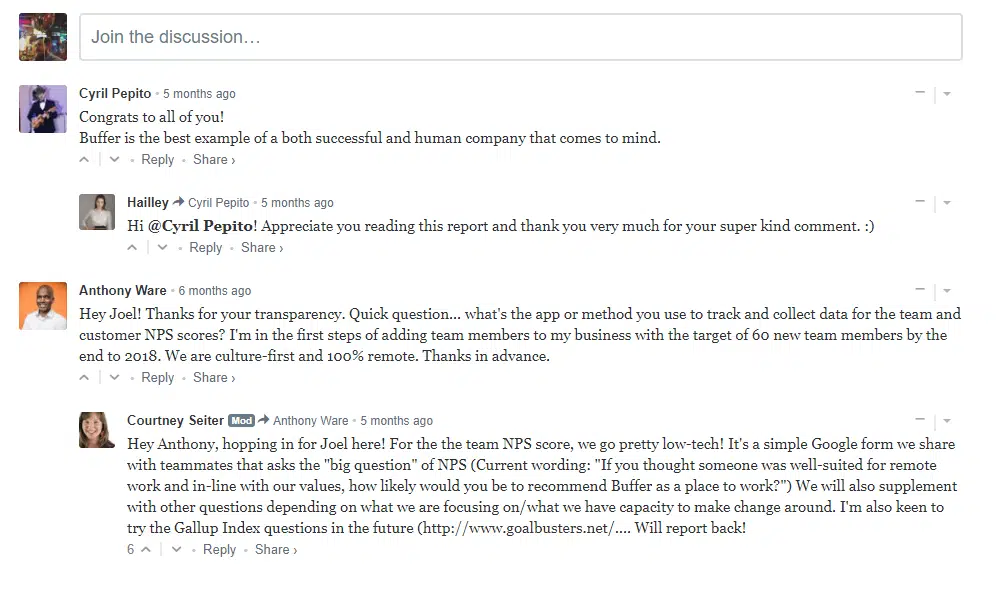This screenshot has height=589, width=997.
Task: Open the Share menu under Anthony Ware's comment
Action: [x=213, y=377]
